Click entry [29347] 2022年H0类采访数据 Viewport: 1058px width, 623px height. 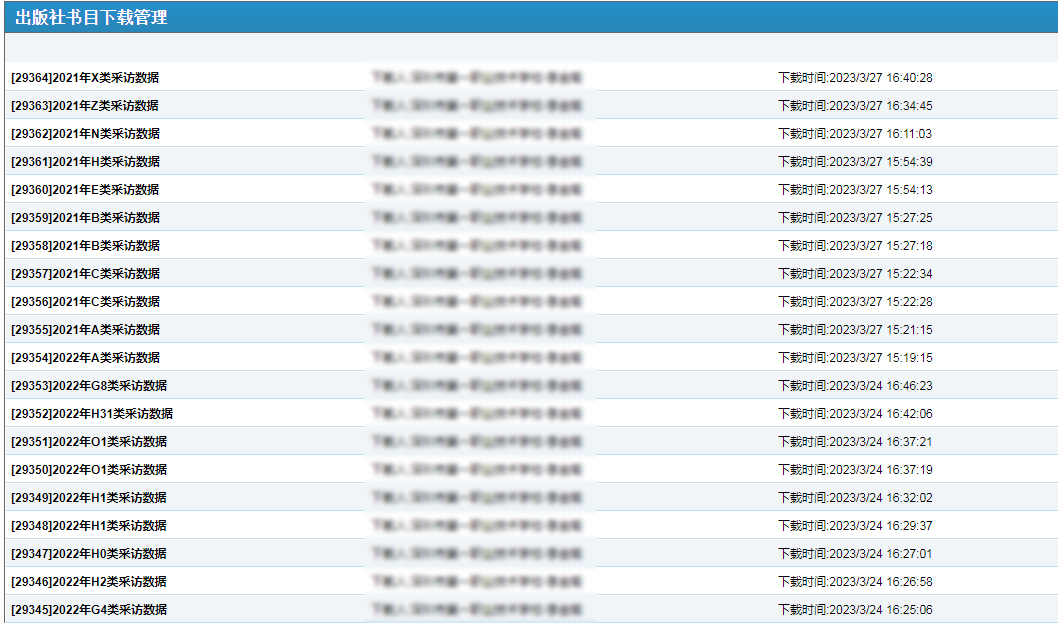pos(89,554)
